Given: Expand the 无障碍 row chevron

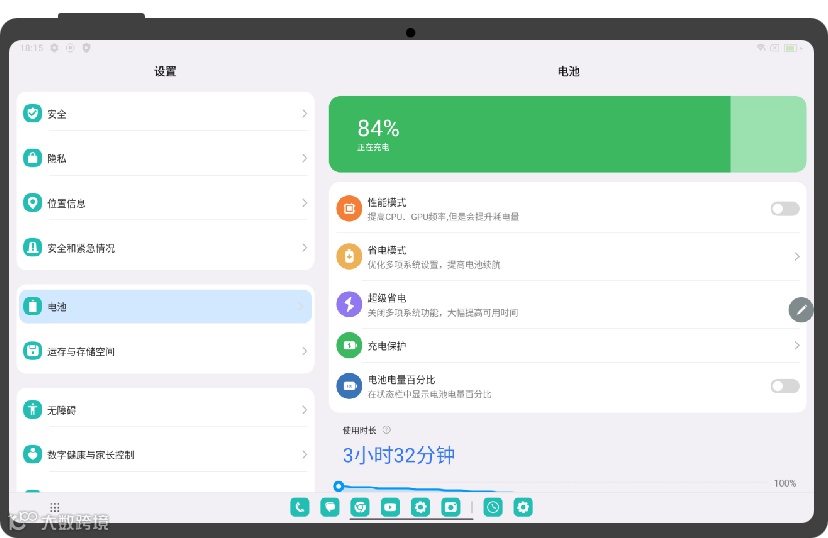Looking at the screenshot, I should tap(305, 410).
